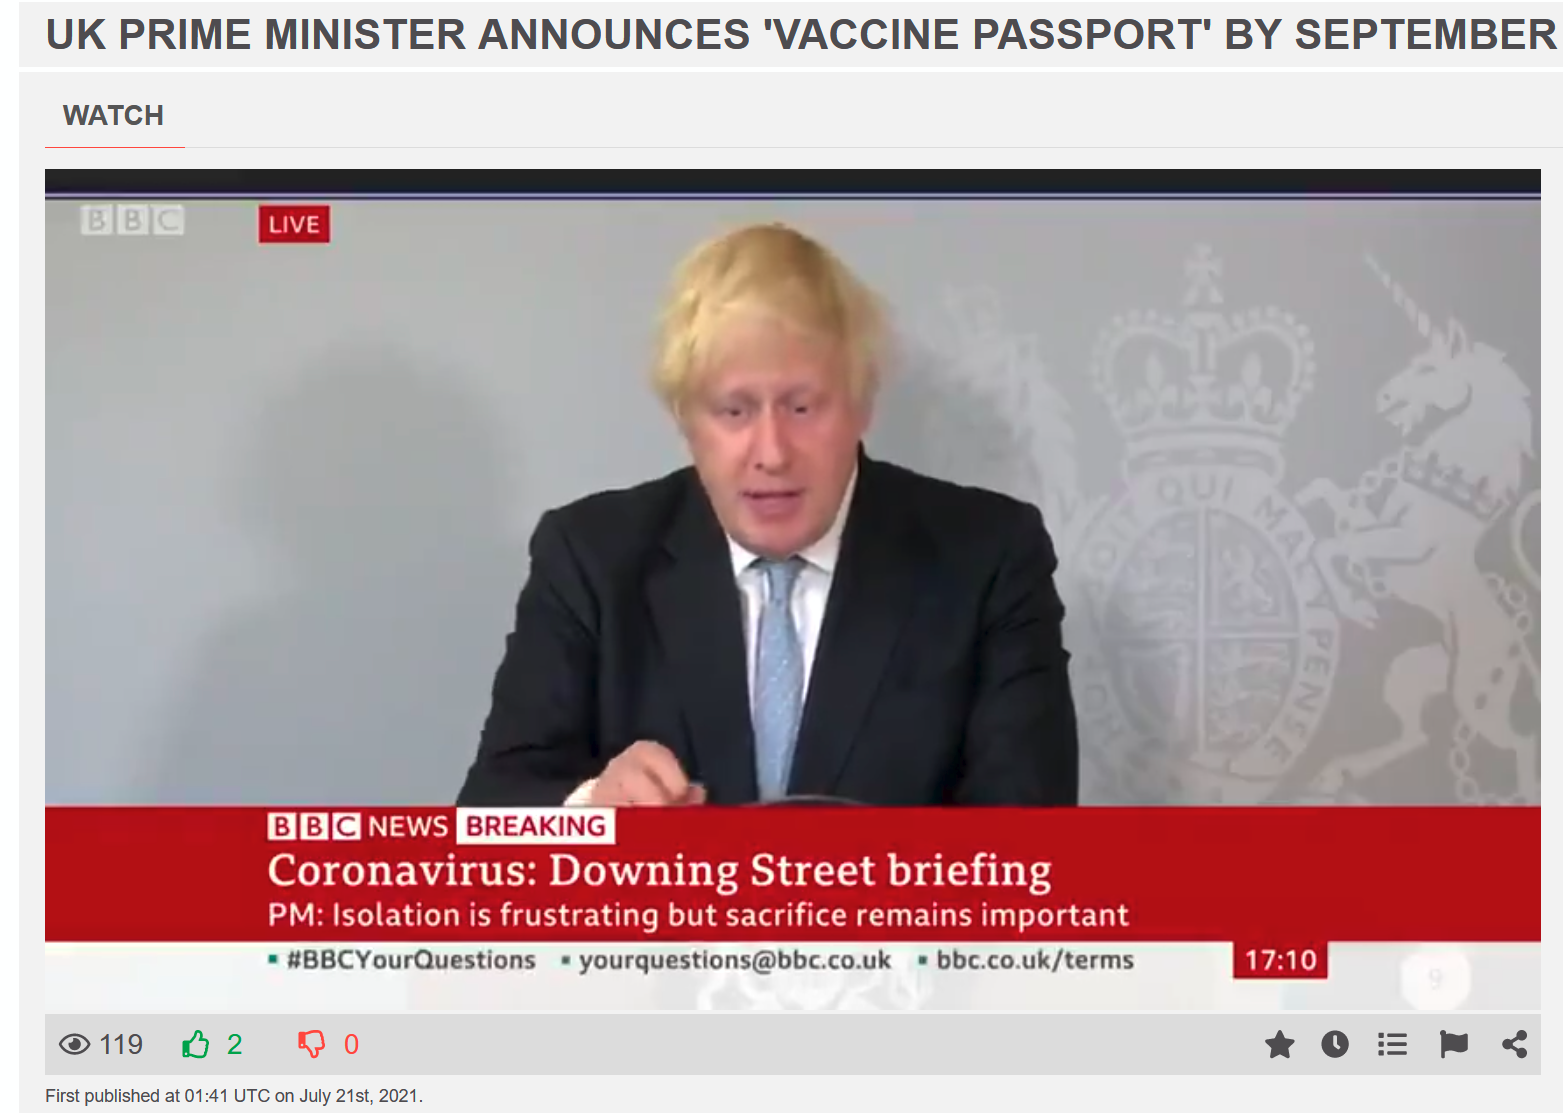1563x1113 pixels.
Task: Click the green like count 2
Action: 234,1045
